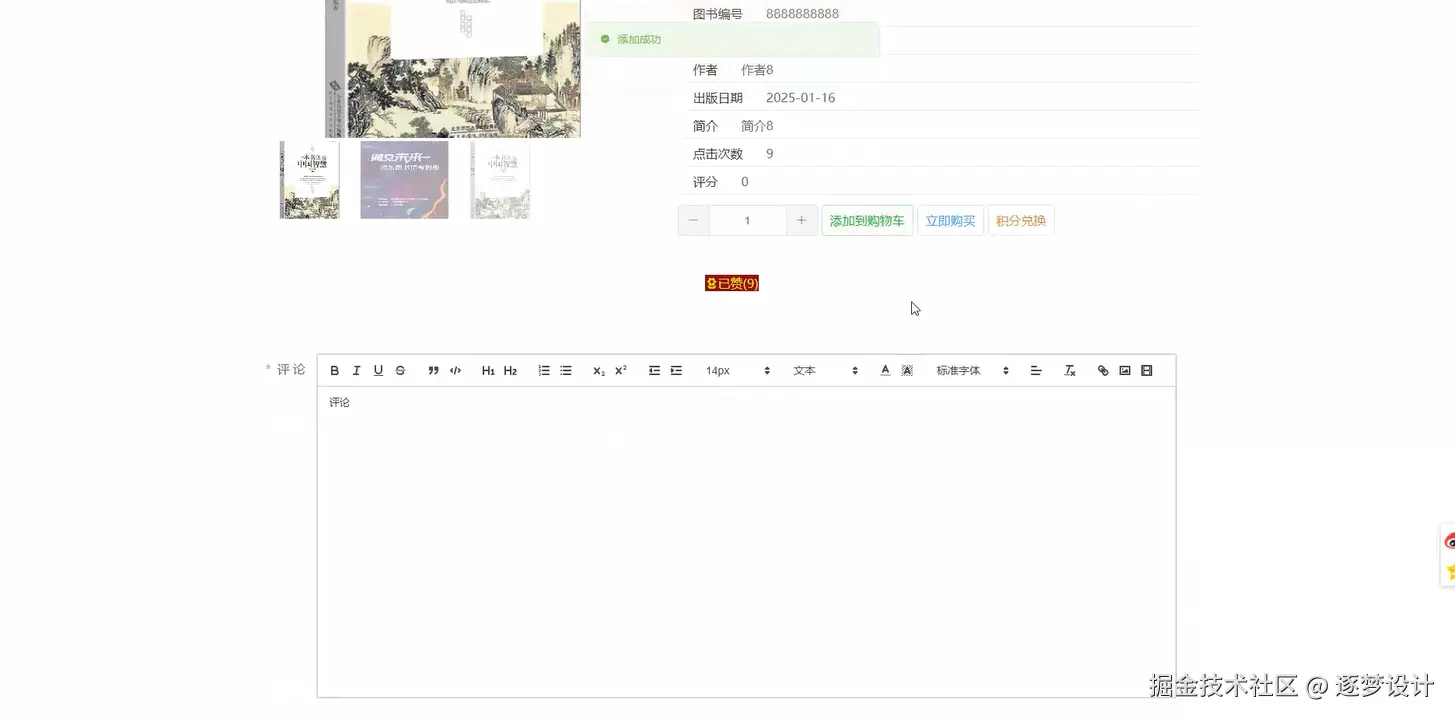Screen dimensions: 1455x720
Task: Clear text formatting with the Tx icon
Action: 1069,370
